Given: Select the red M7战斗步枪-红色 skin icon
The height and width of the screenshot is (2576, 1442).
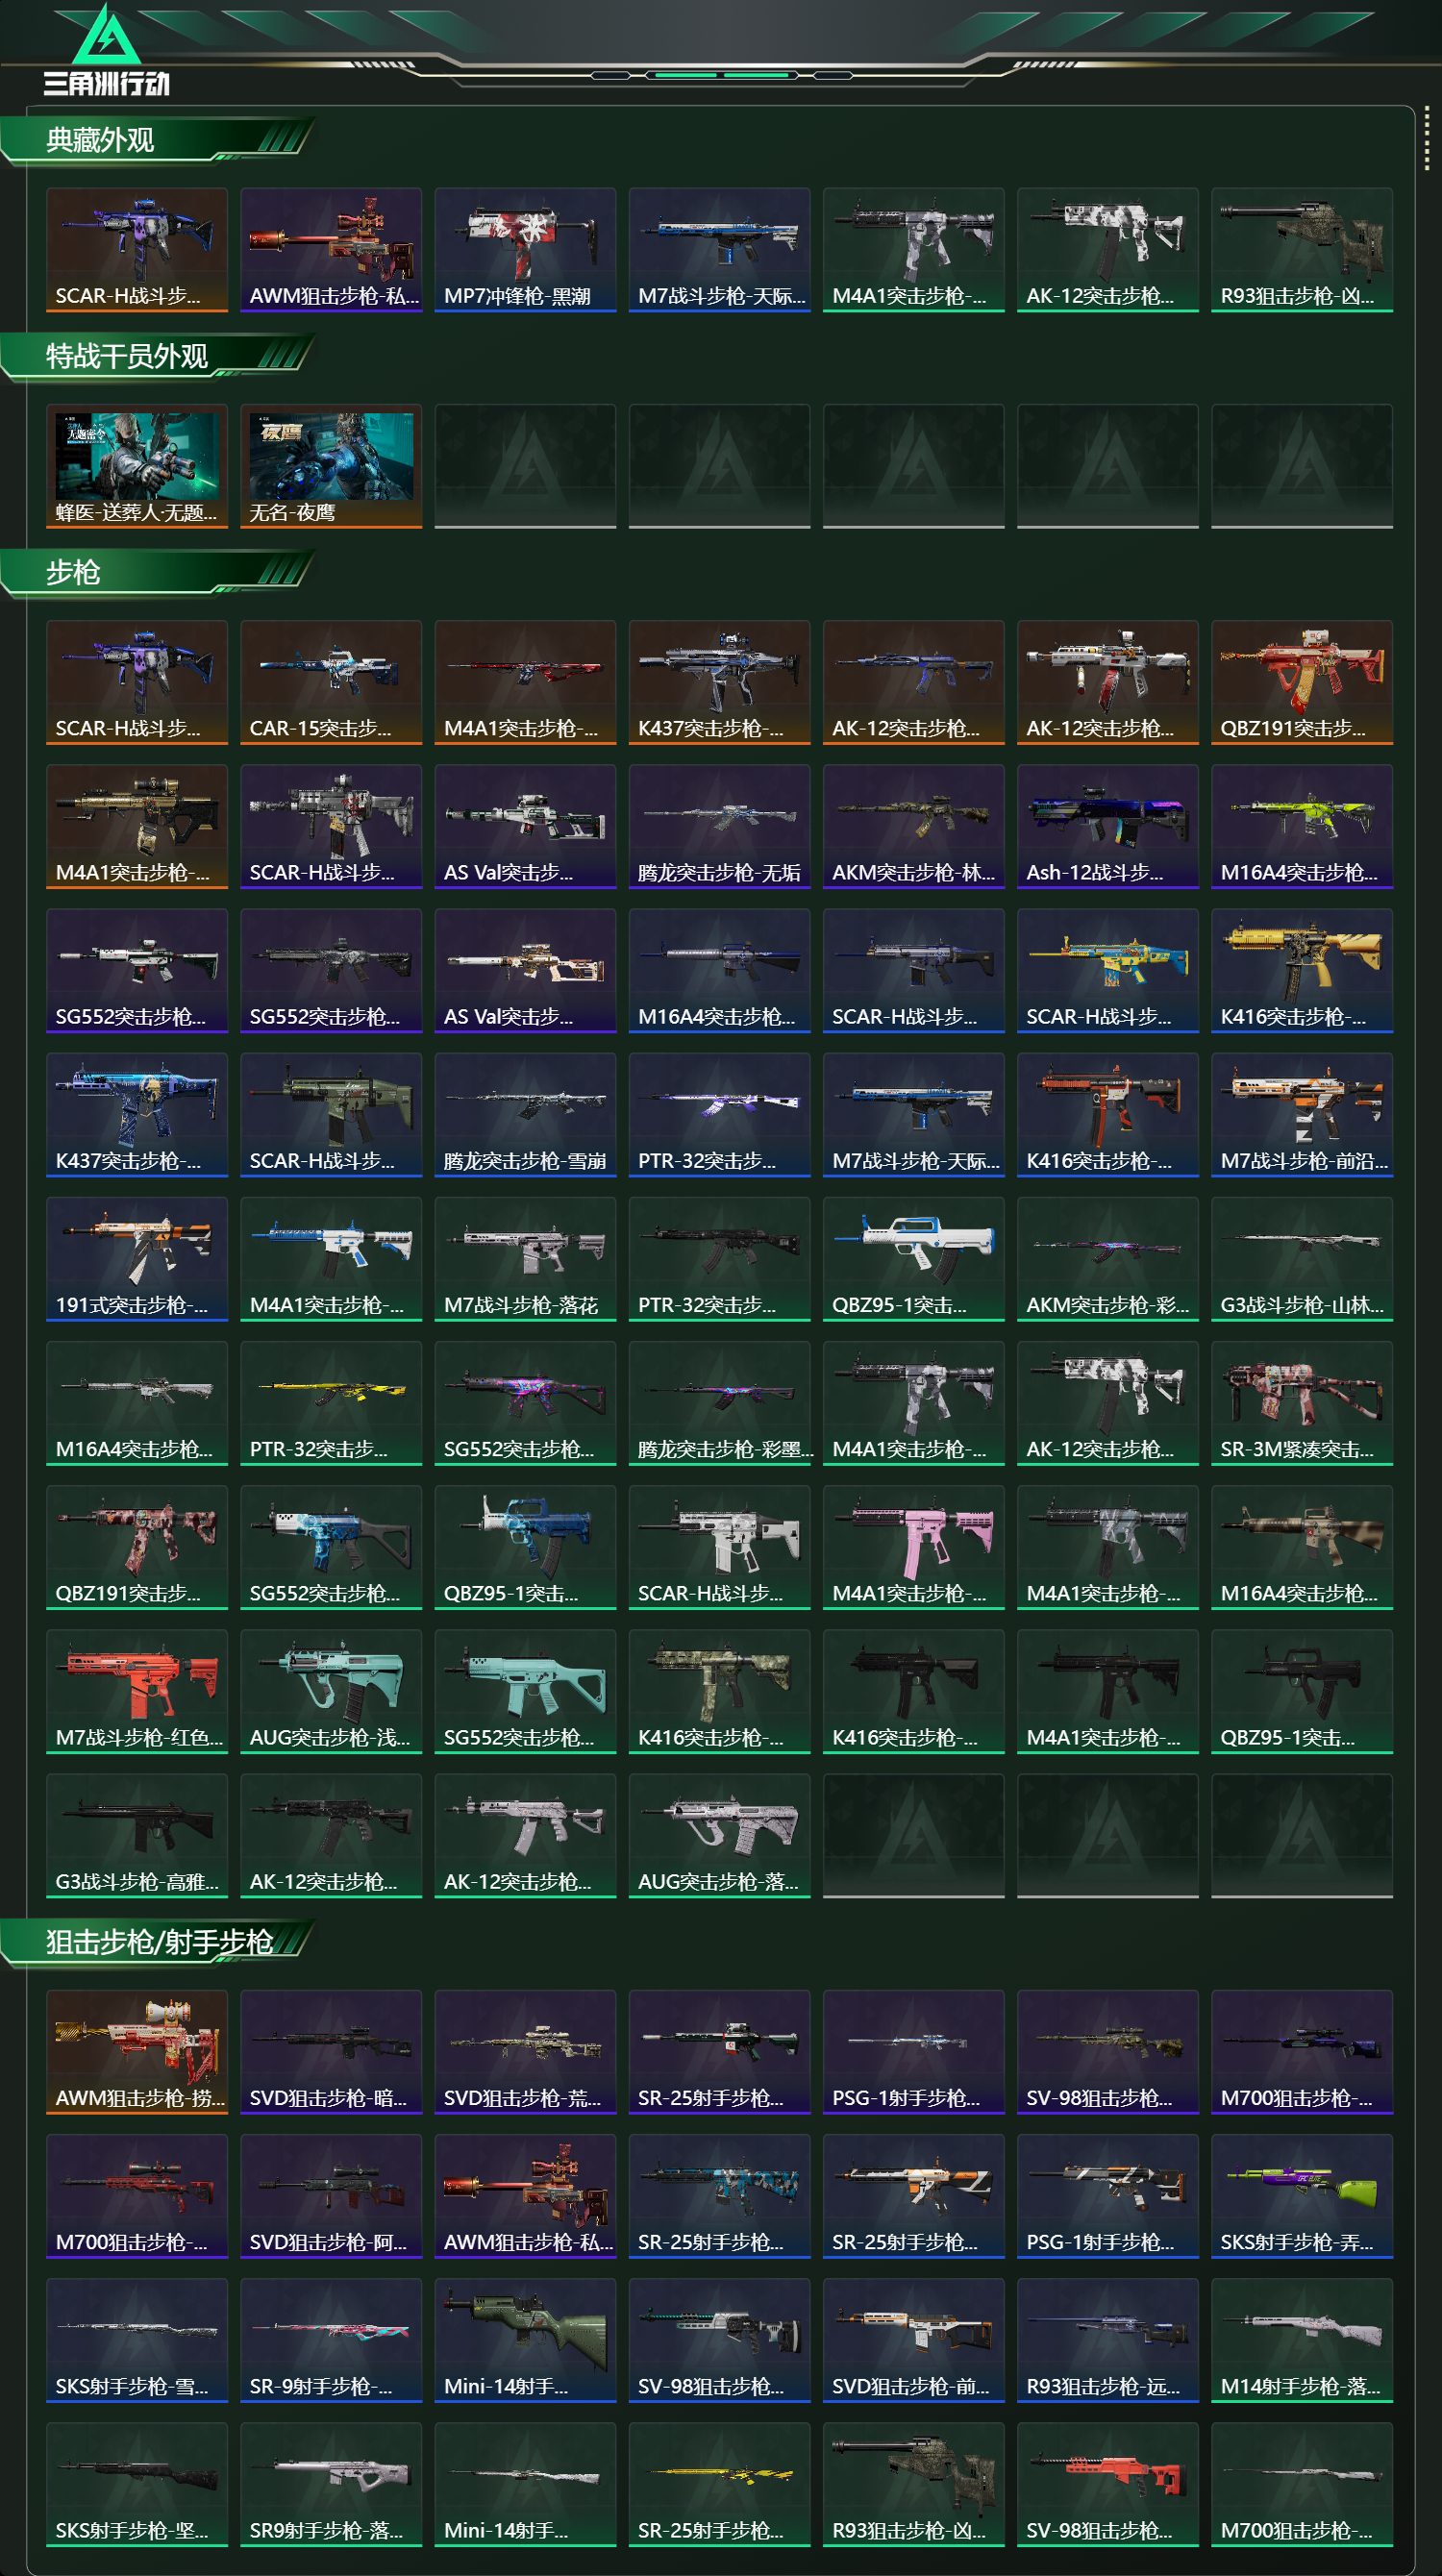Looking at the screenshot, I should (137, 1690).
